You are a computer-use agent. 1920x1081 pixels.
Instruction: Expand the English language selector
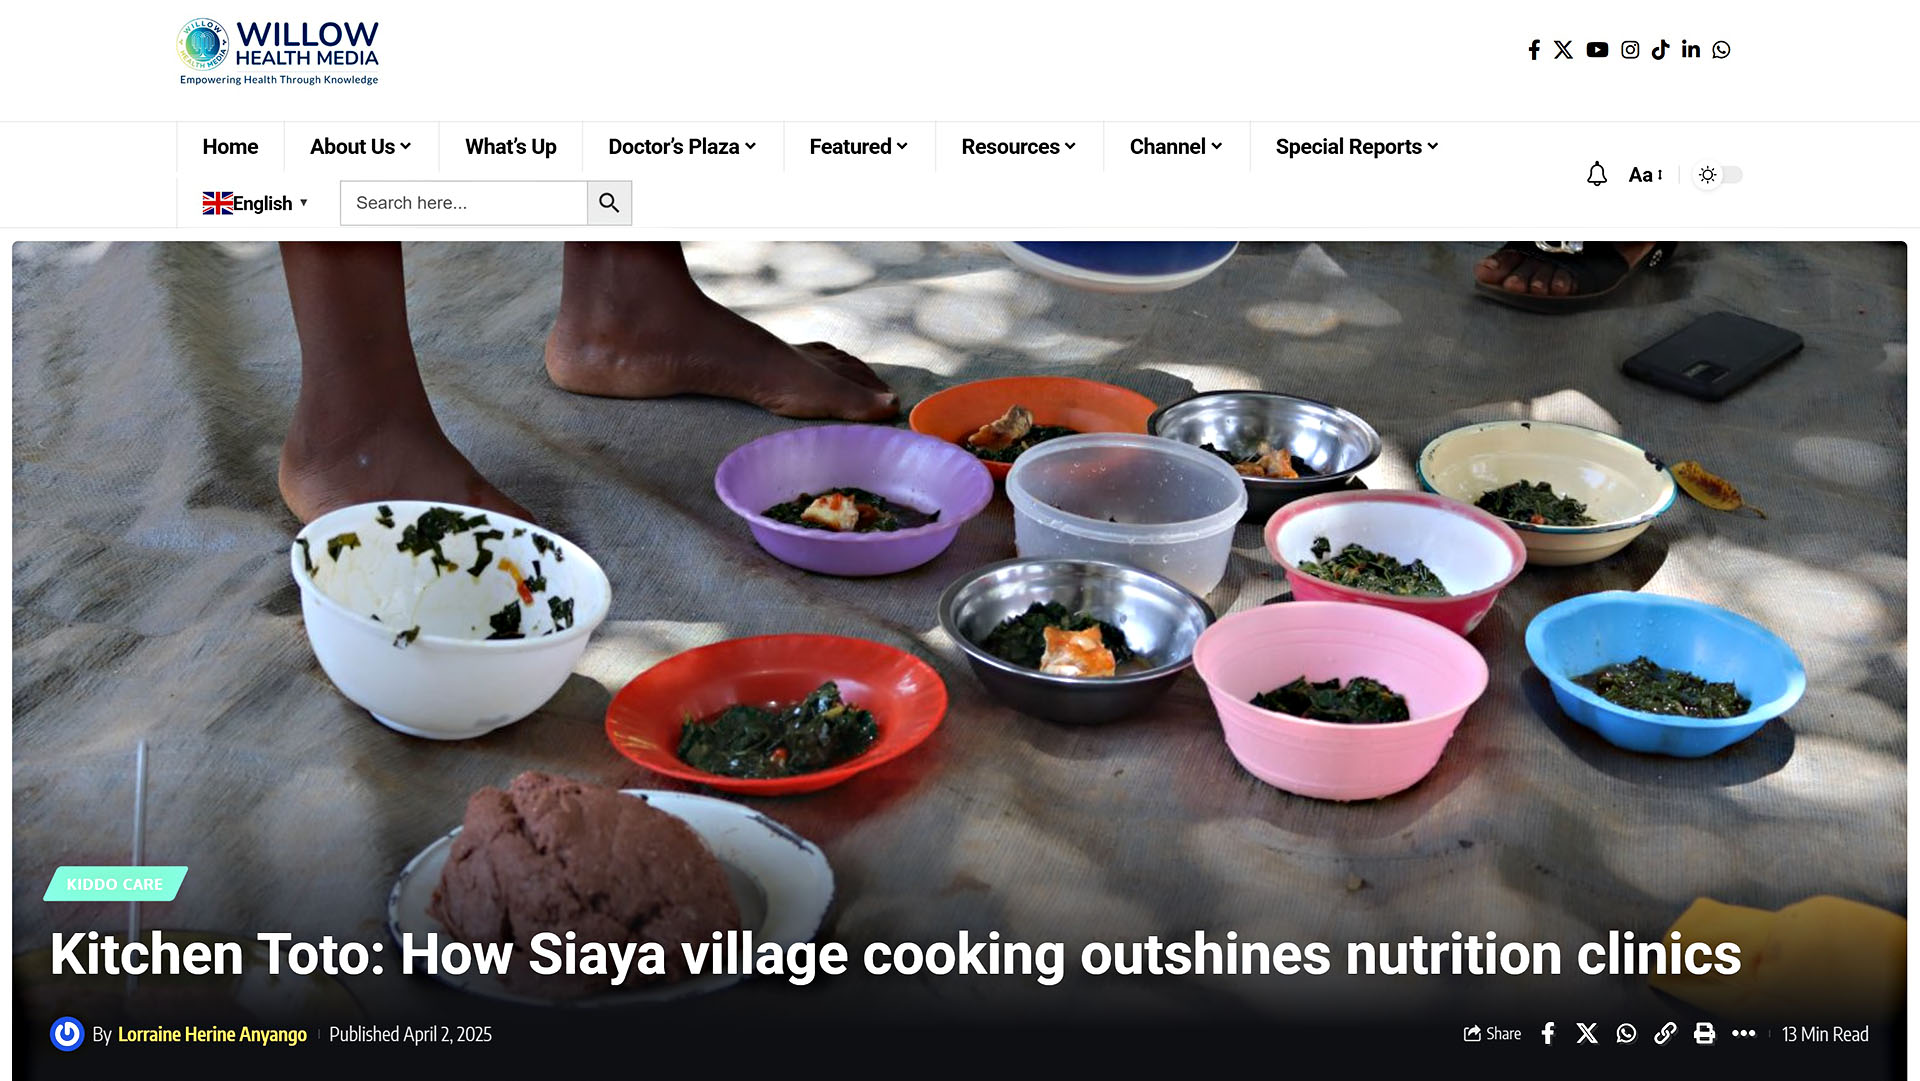(255, 203)
